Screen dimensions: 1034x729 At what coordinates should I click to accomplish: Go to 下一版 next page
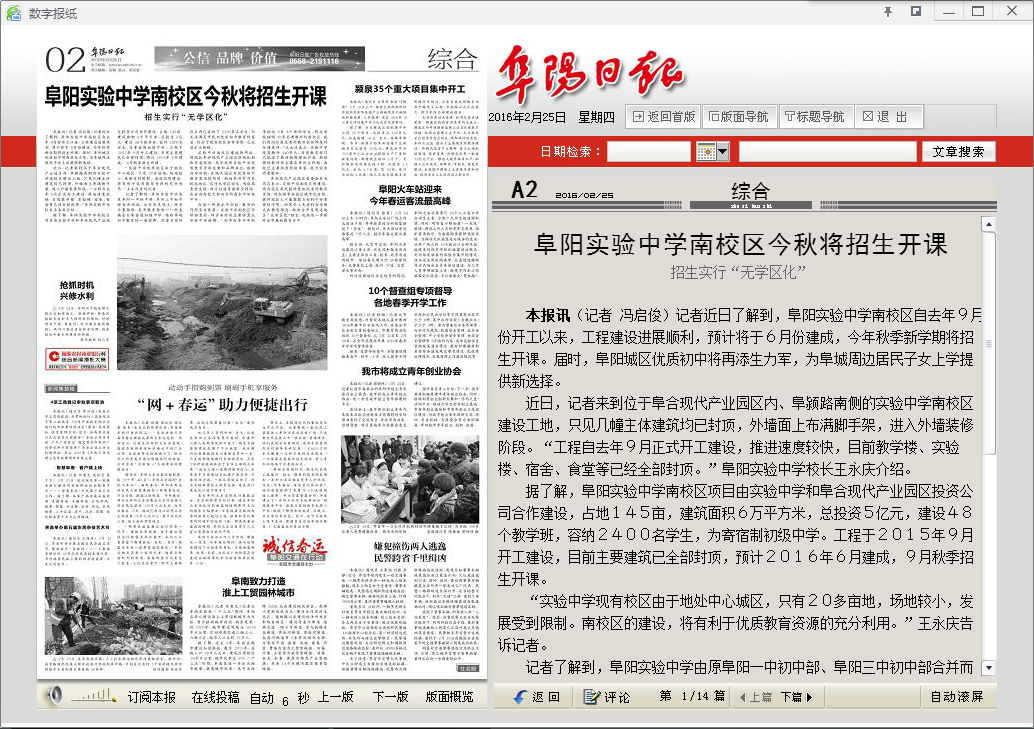[390, 697]
